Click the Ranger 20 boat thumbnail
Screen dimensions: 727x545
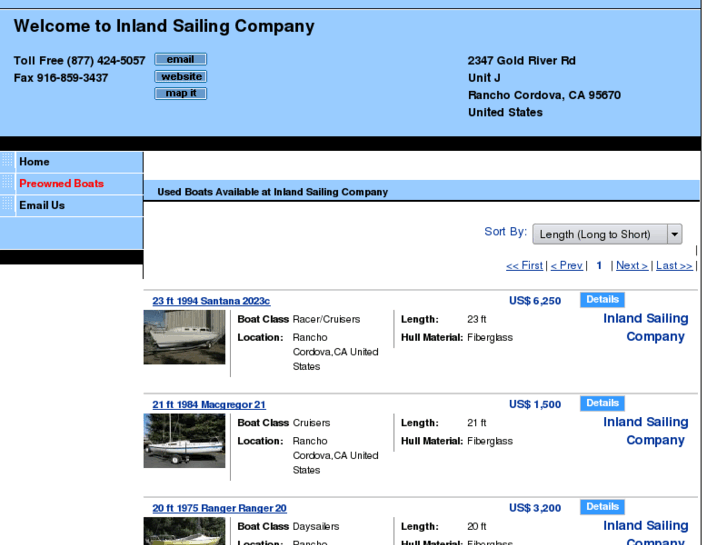184,531
